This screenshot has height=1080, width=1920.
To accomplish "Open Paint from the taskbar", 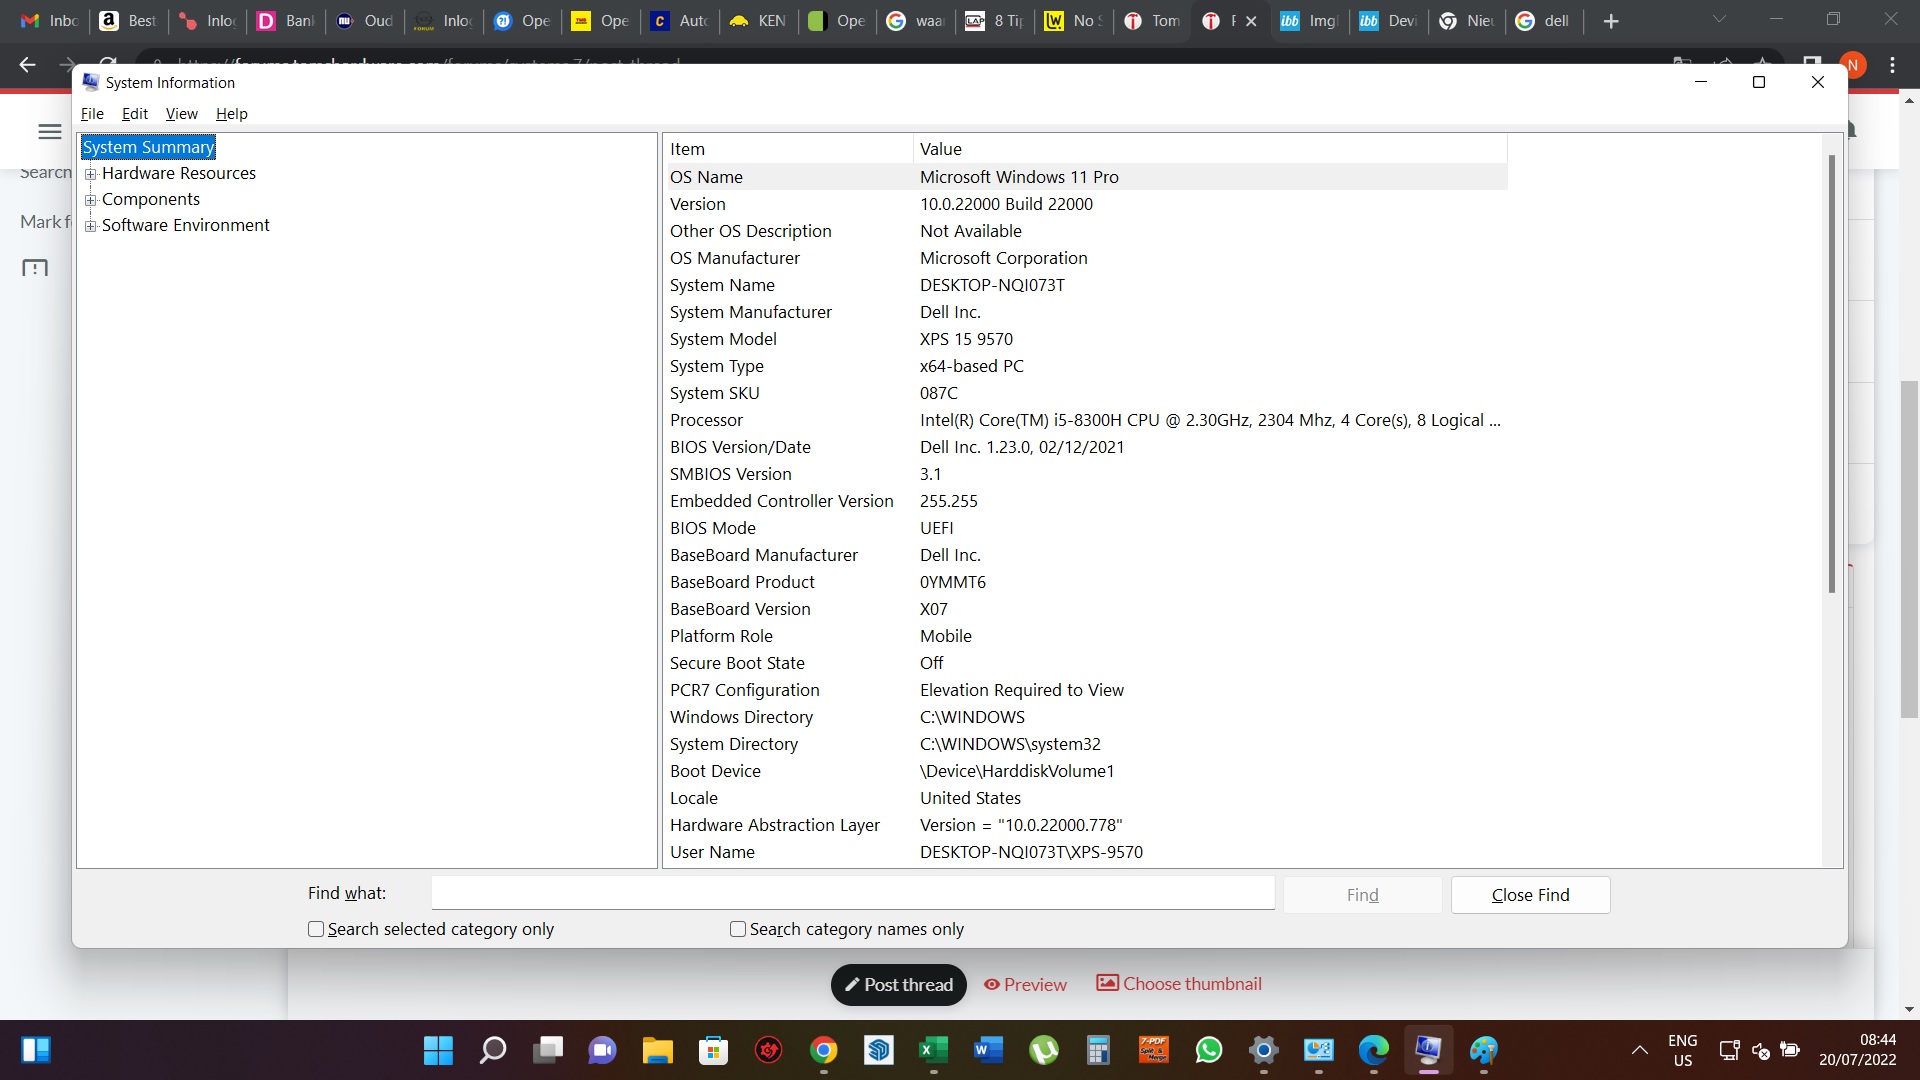I will [x=1484, y=1050].
